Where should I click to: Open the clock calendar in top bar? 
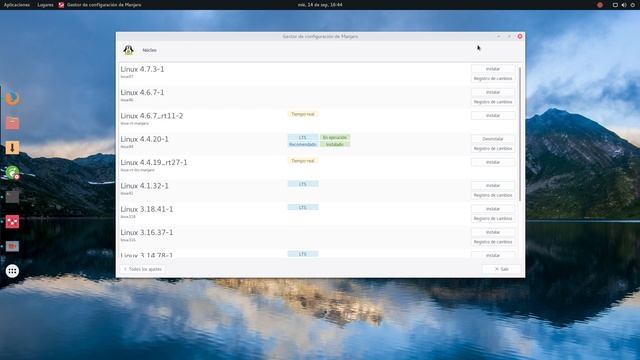(320, 5)
